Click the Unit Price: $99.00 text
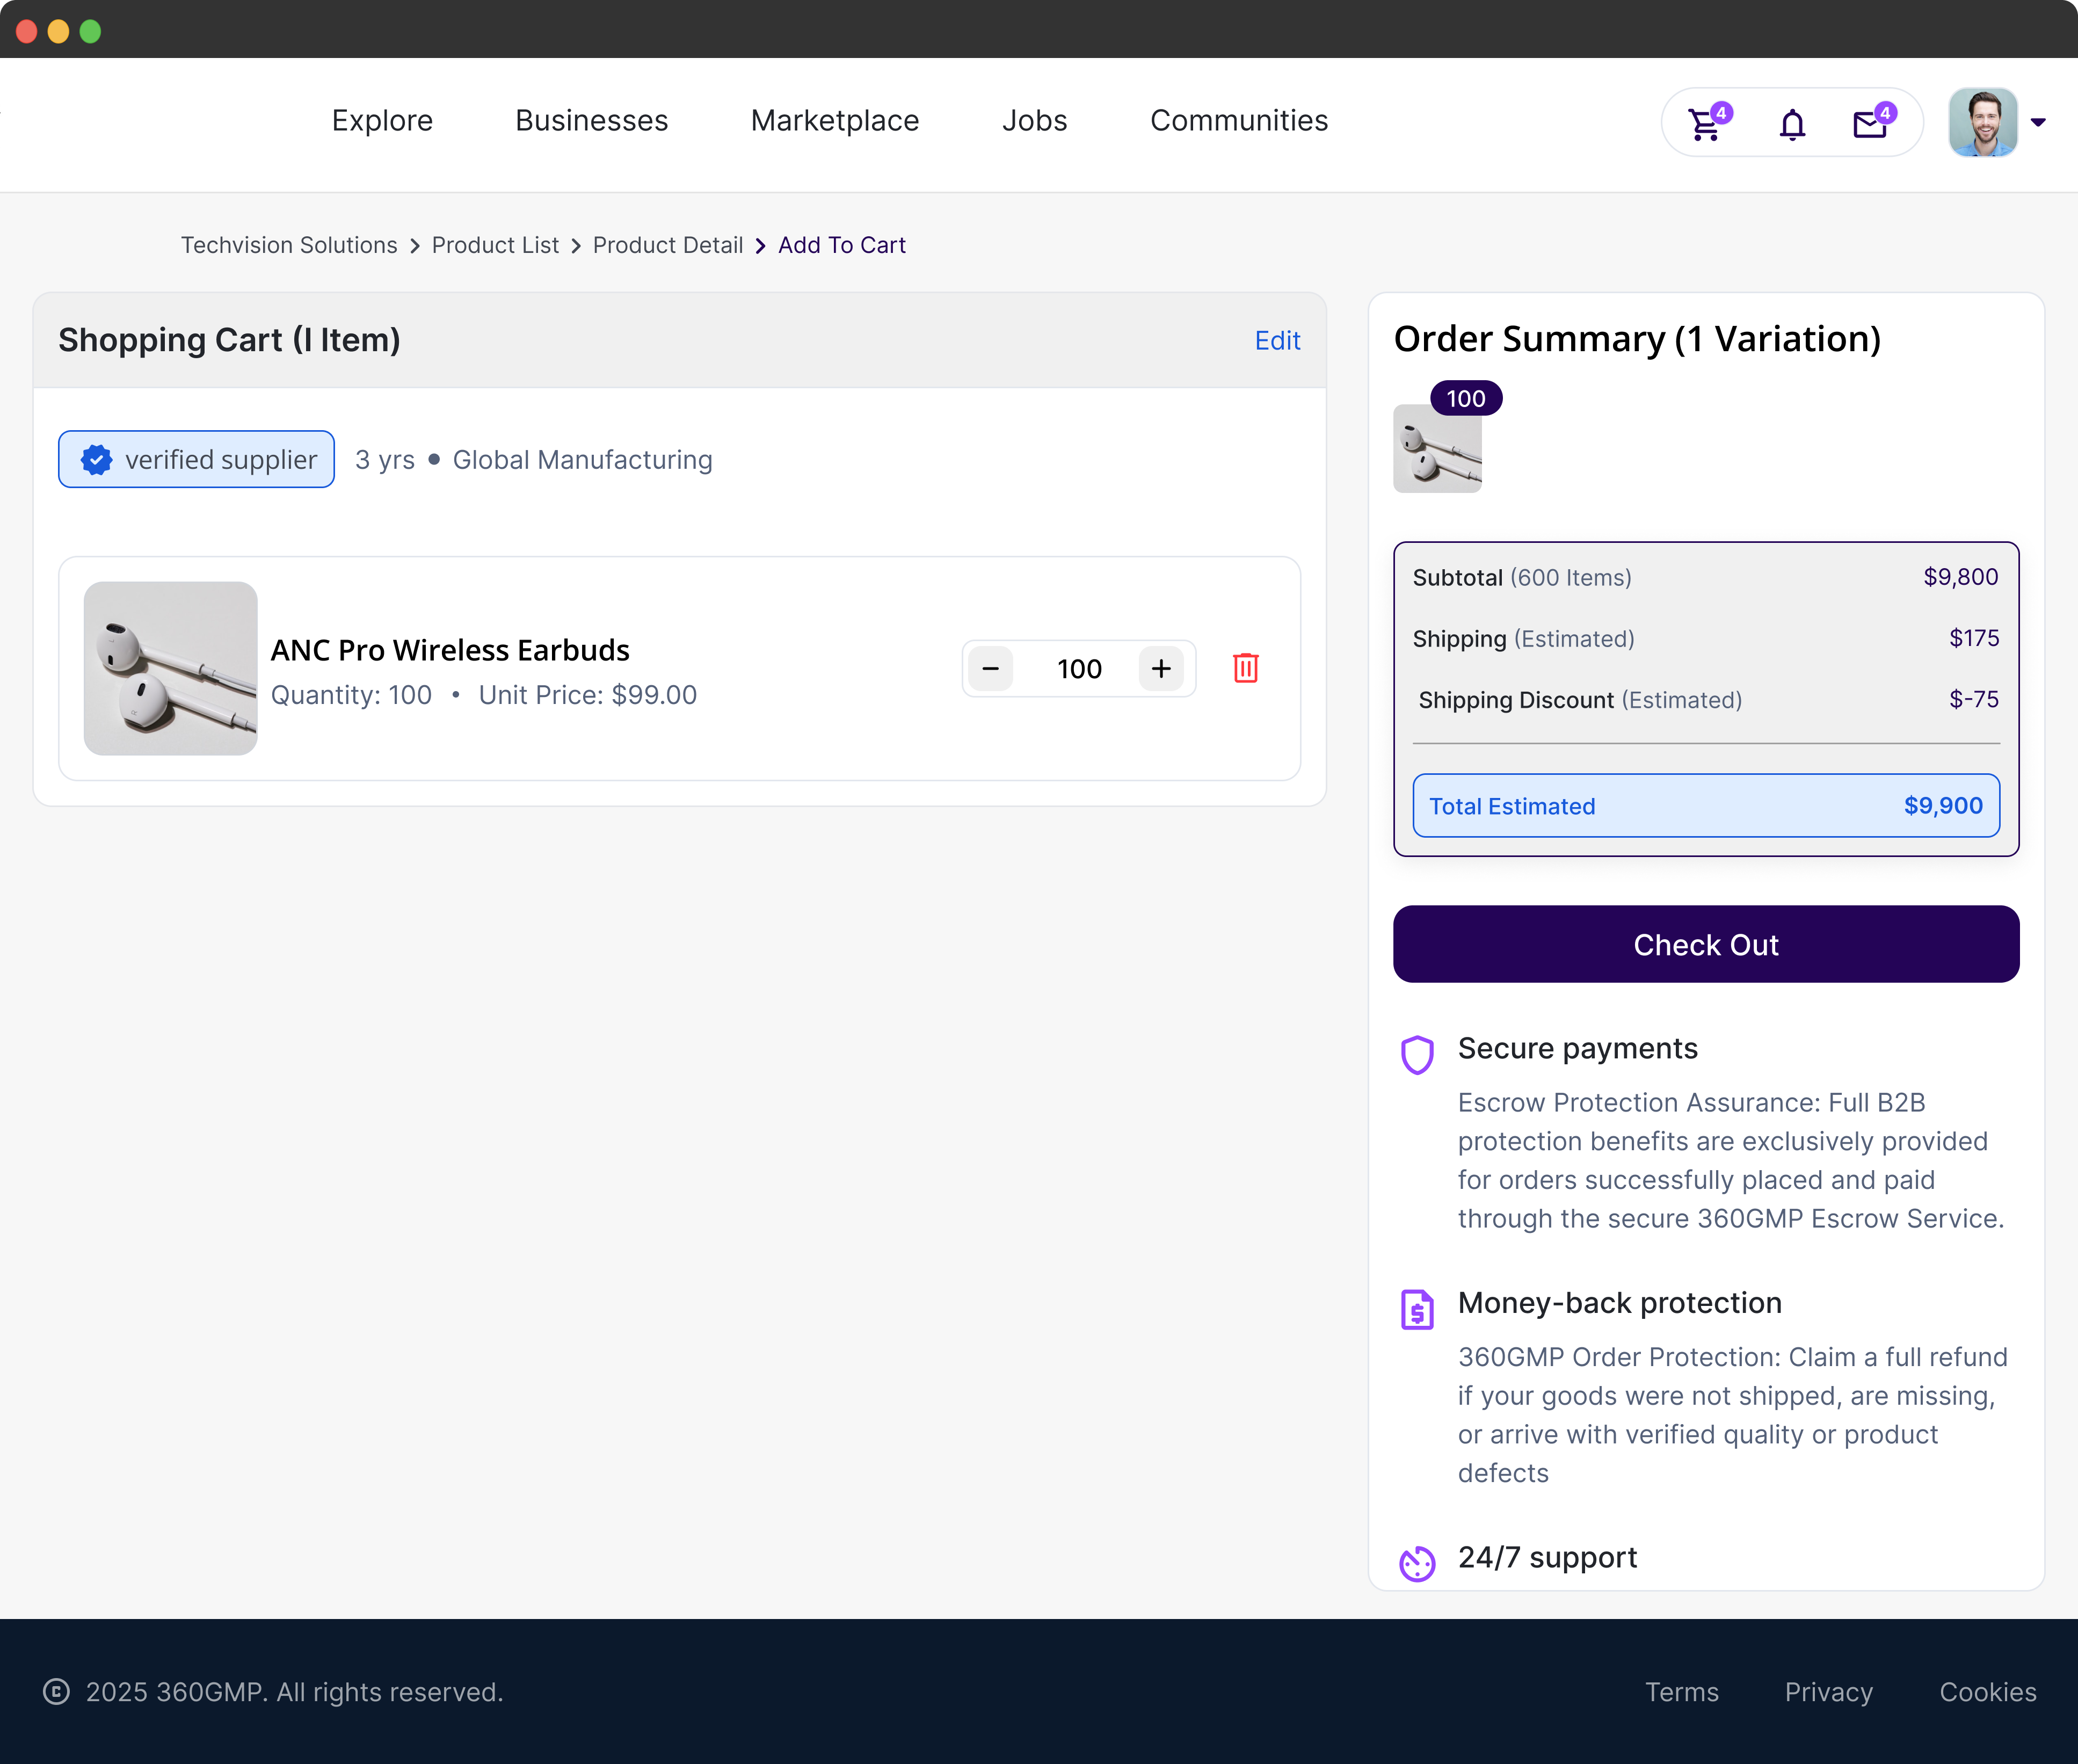Screen dimensions: 2078x1764 point(587,695)
